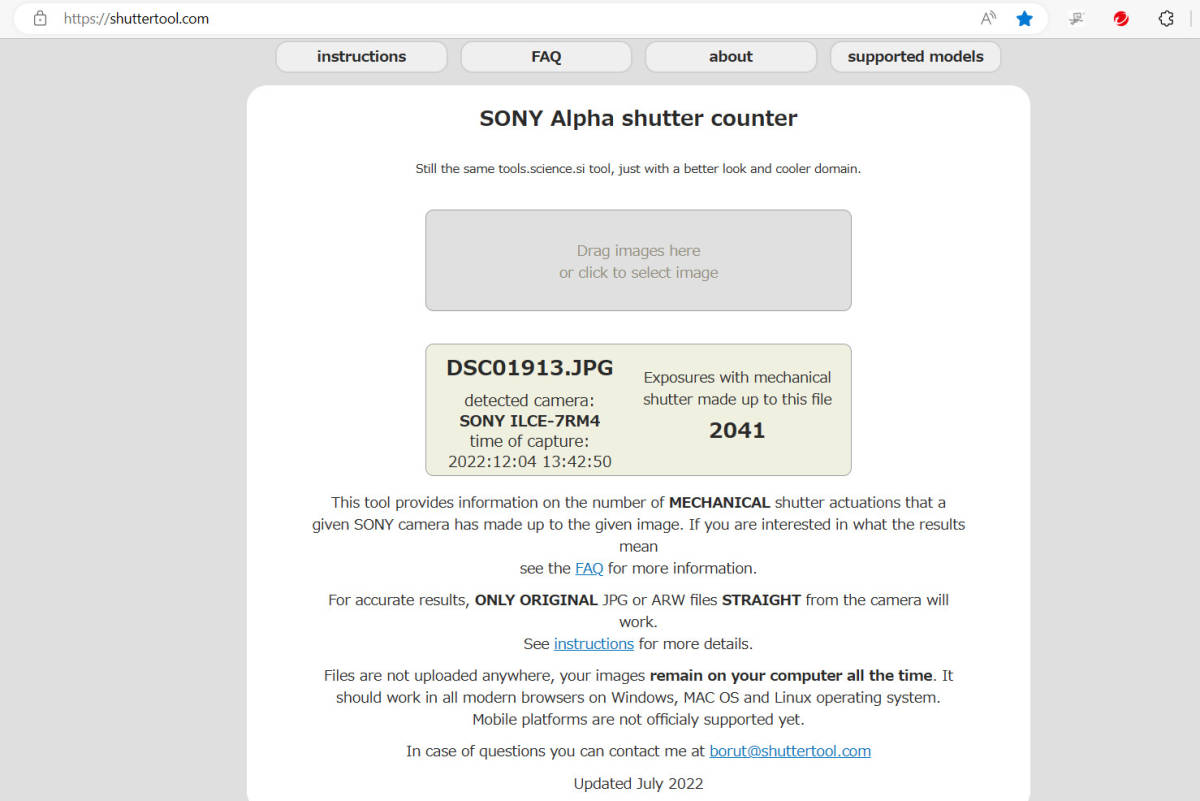Click the borut@shuttertool.com email link
The height and width of the screenshot is (801, 1200).
(x=790, y=751)
